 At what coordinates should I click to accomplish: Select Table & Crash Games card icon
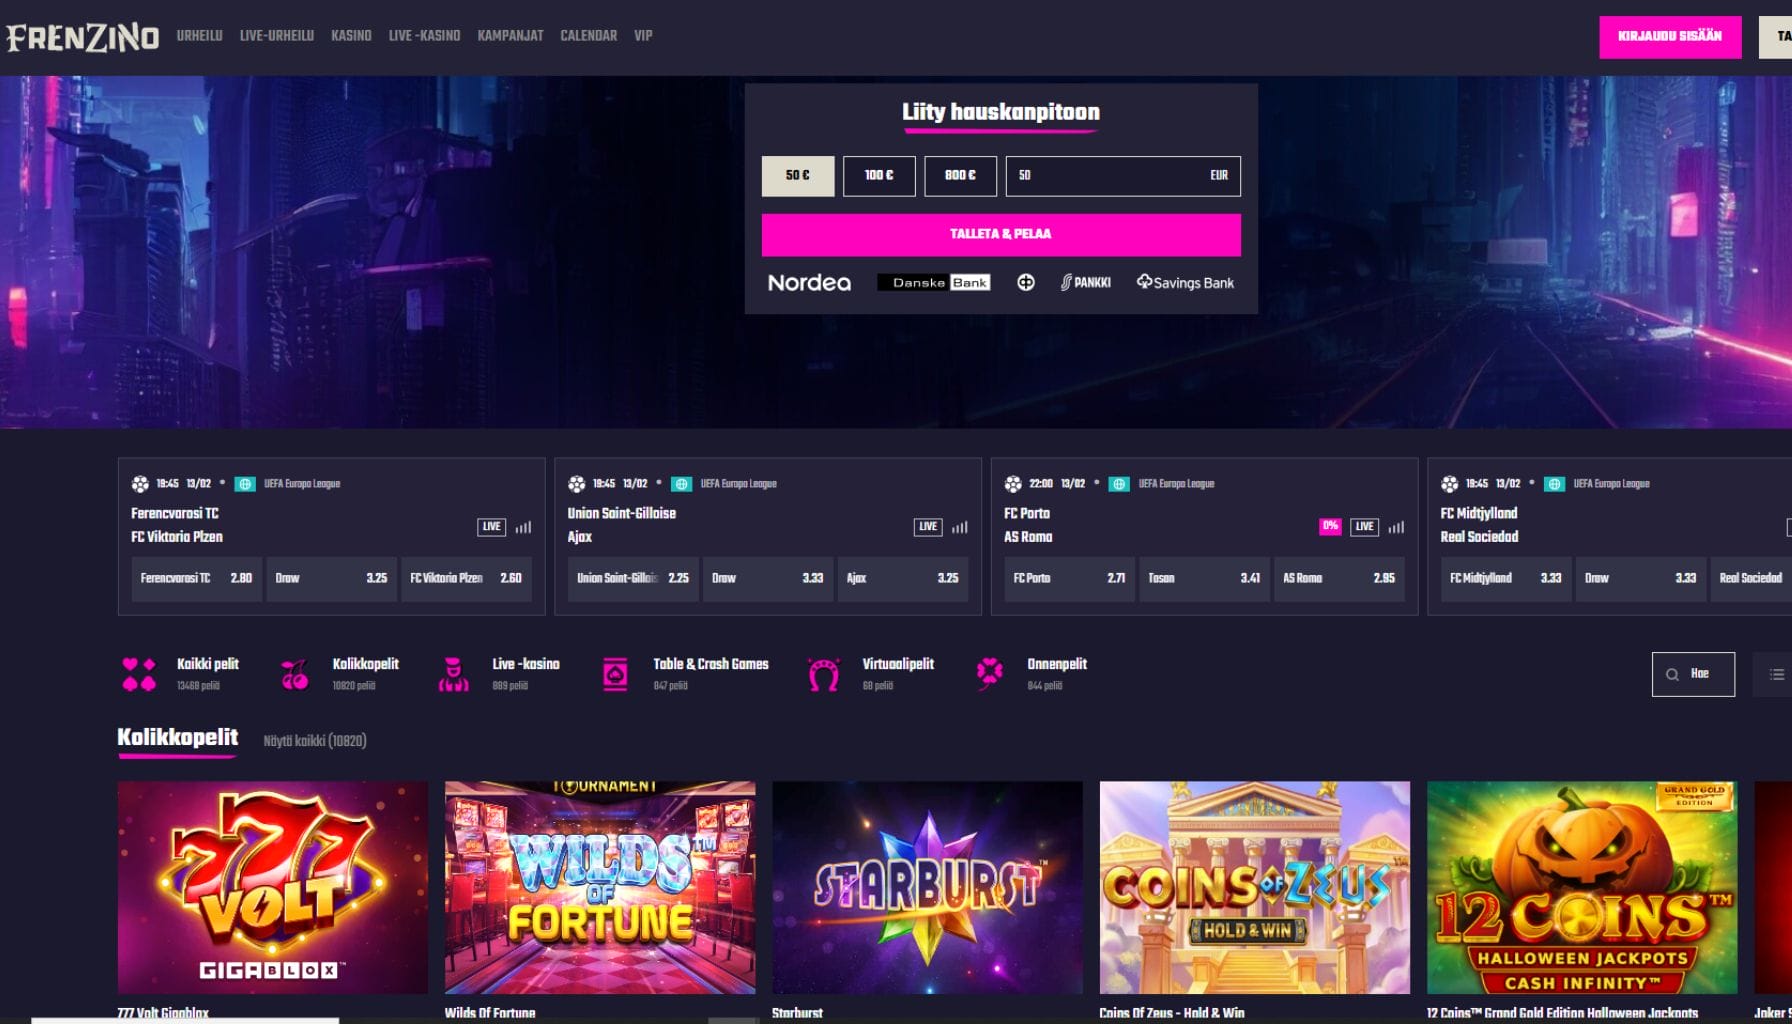click(x=615, y=674)
